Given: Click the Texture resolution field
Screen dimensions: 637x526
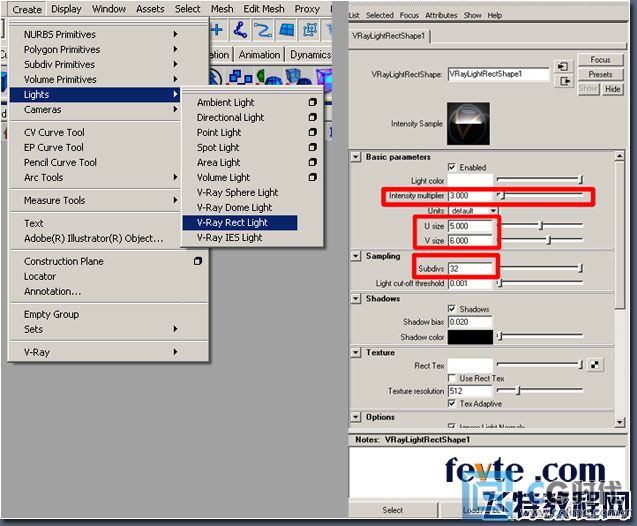Looking at the screenshot, I should tap(470, 391).
